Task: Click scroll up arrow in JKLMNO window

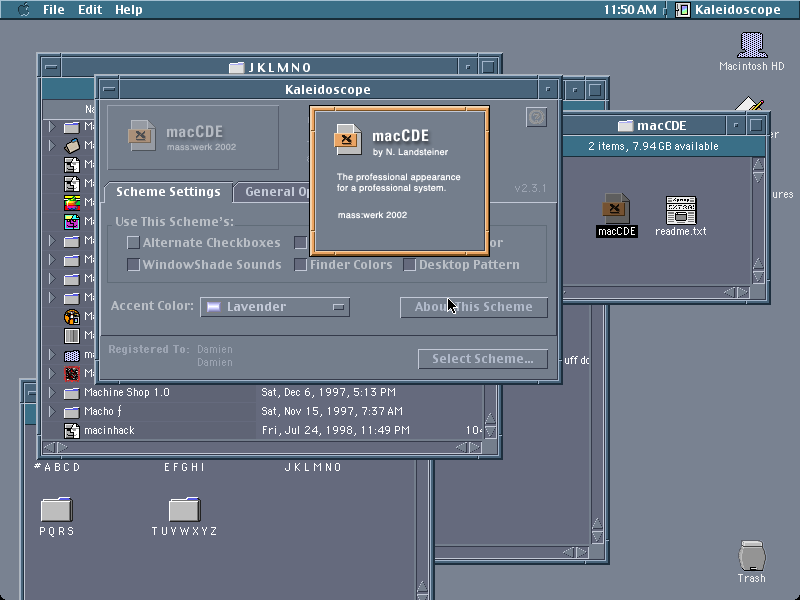Action: [490, 419]
